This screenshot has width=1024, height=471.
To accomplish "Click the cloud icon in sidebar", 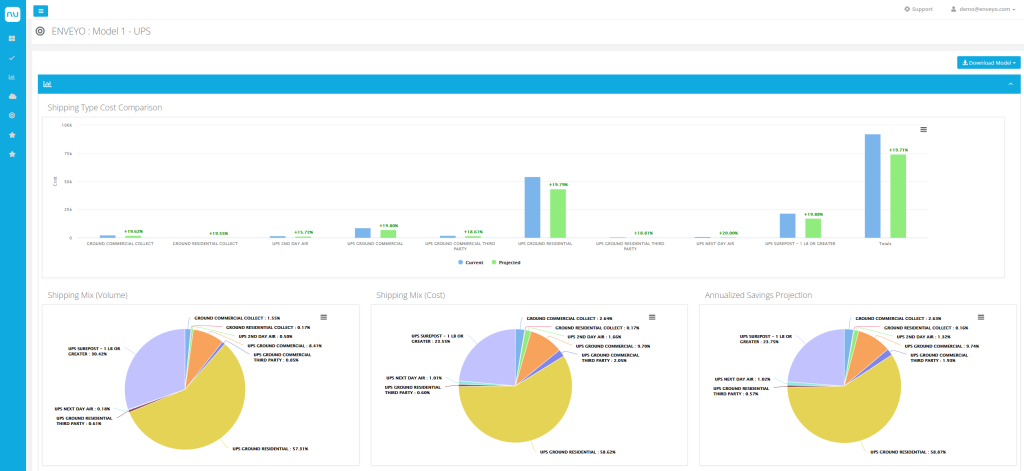I will (x=12, y=96).
